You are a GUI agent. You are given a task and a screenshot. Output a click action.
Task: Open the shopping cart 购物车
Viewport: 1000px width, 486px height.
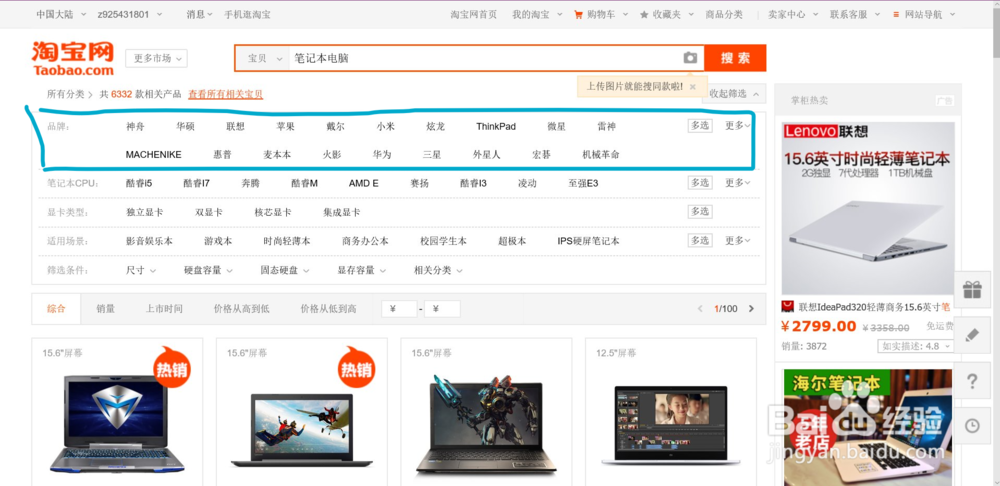(600, 14)
